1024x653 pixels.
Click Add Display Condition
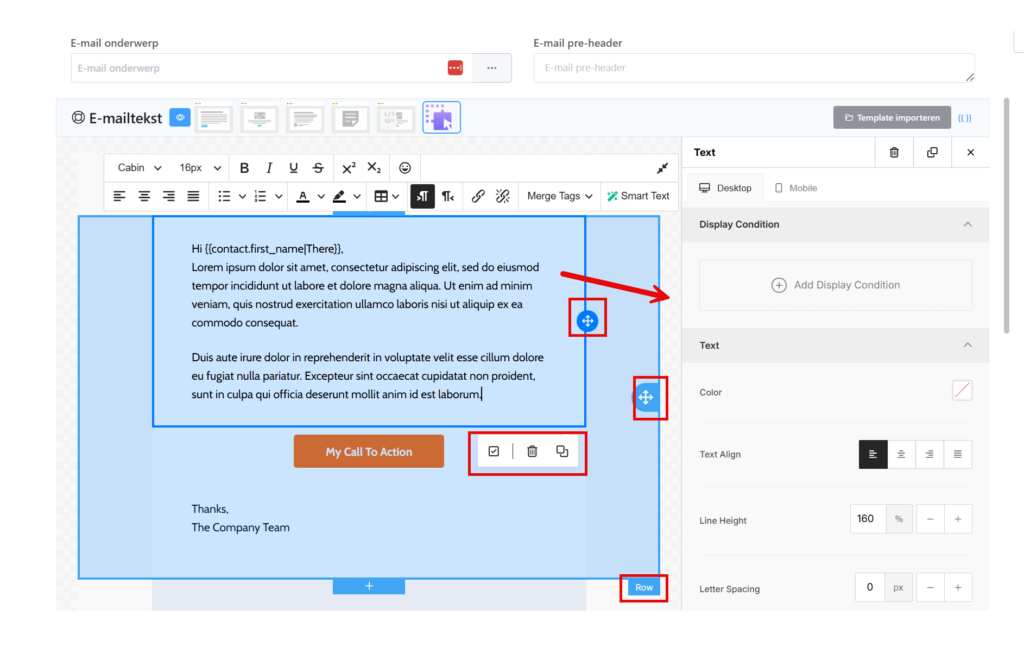click(835, 285)
